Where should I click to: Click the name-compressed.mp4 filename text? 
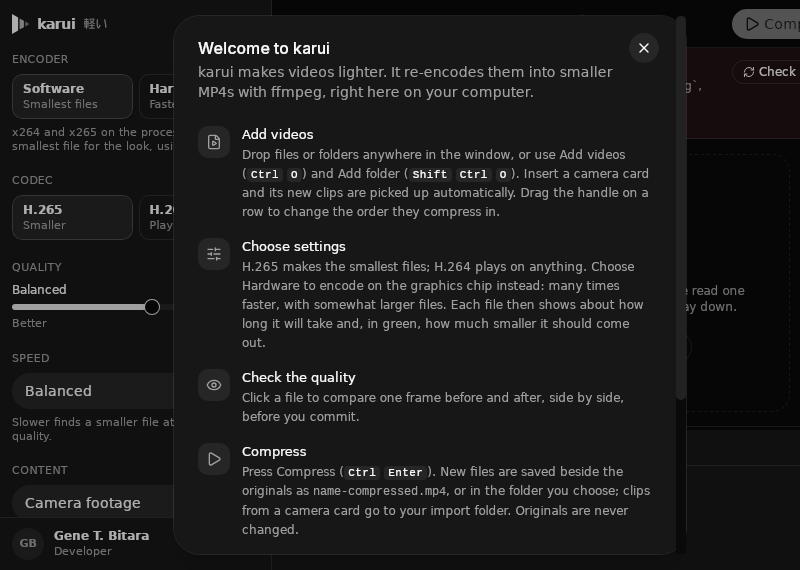(380, 491)
